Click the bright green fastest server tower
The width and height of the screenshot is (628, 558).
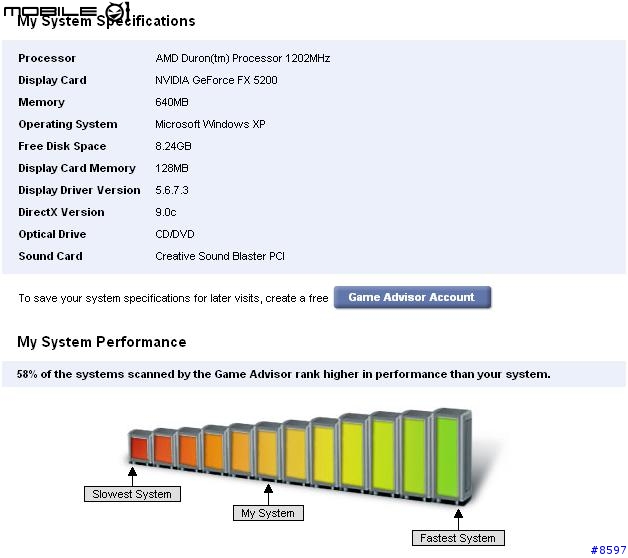pyautogui.click(x=451, y=457)
